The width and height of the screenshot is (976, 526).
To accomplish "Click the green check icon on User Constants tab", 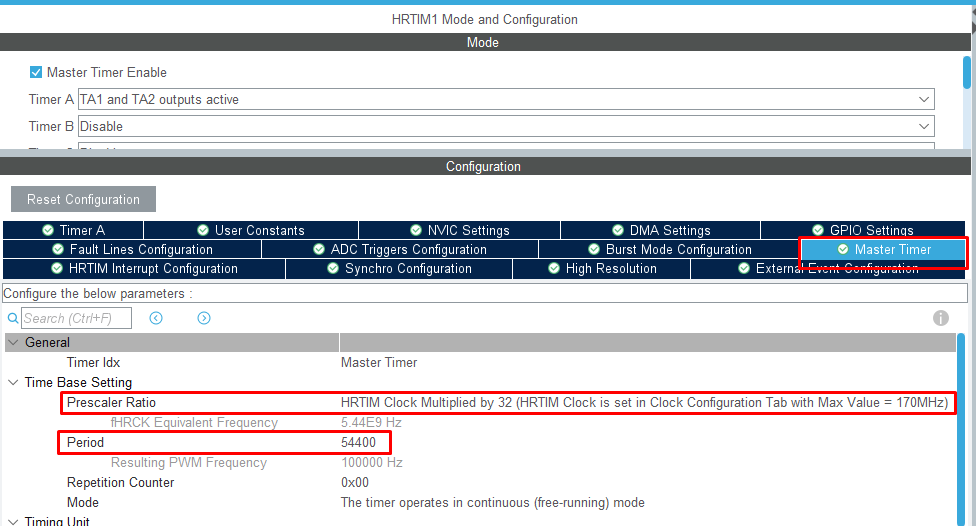I will pyautogui.click(x=203, y=230).
